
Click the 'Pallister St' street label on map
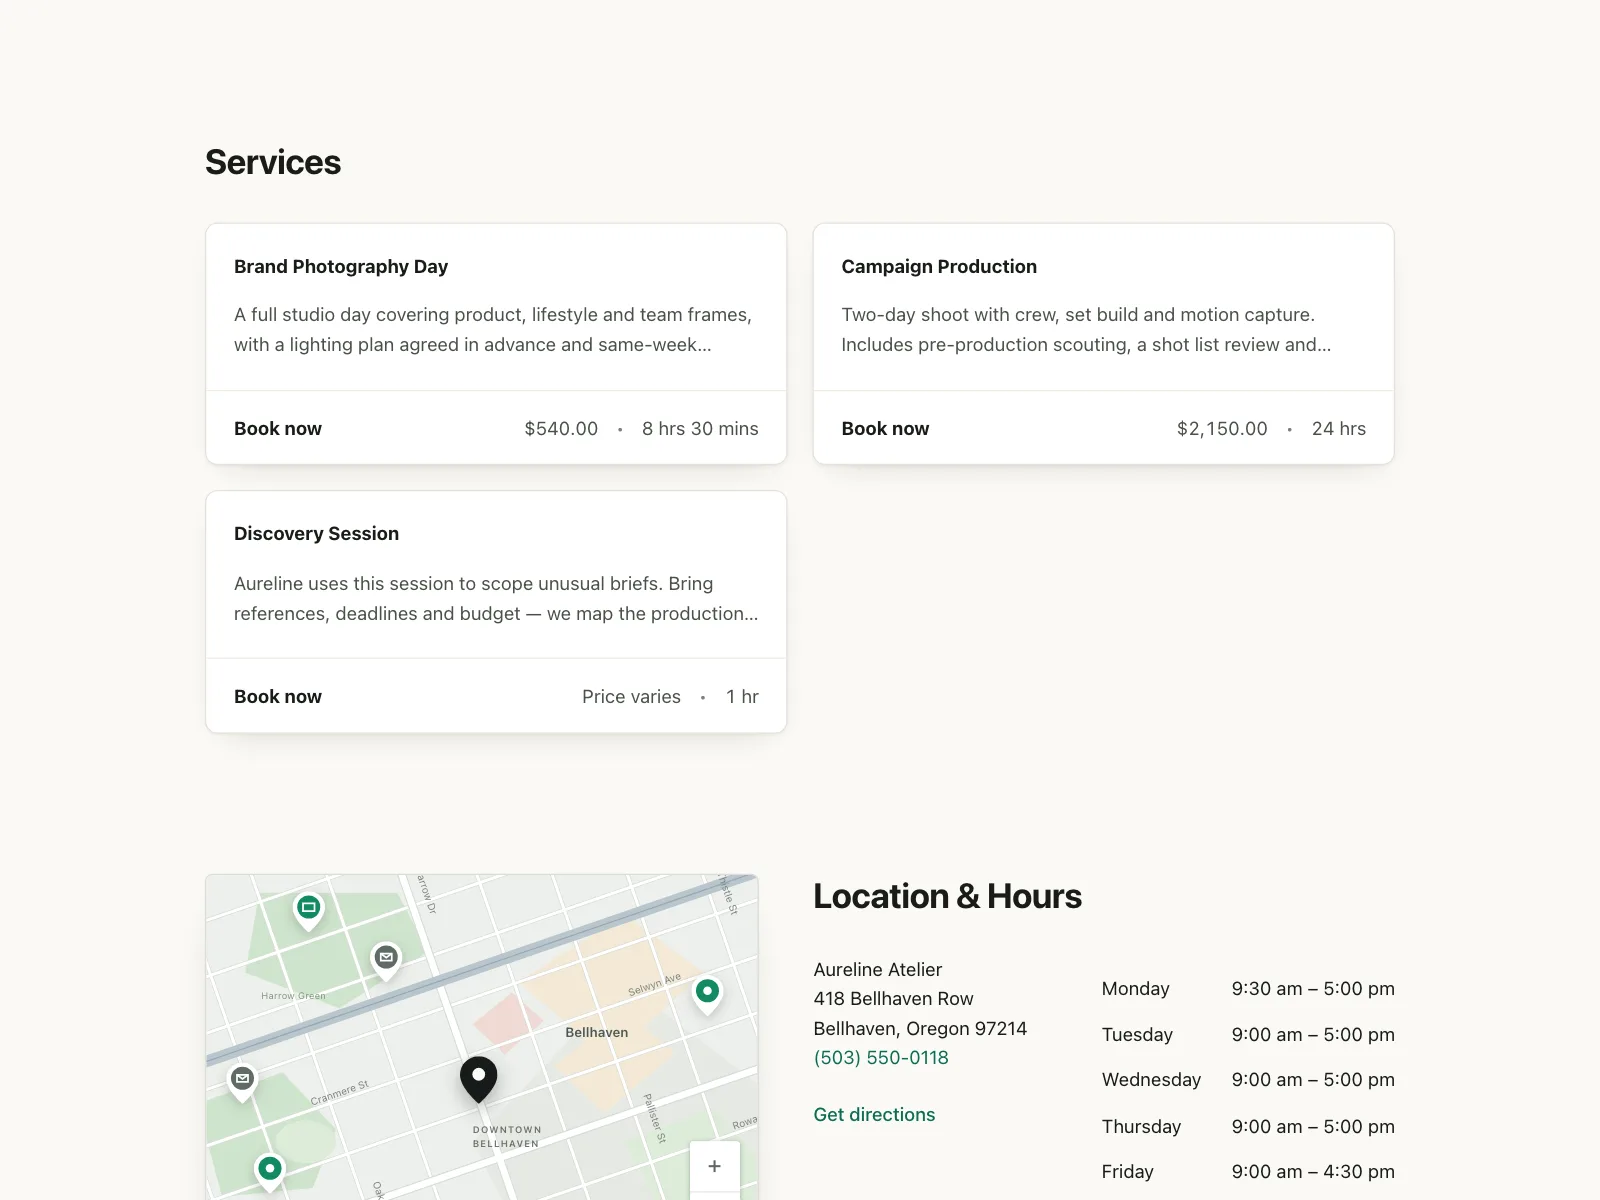pyautogui.click(x=653, y=1119)
